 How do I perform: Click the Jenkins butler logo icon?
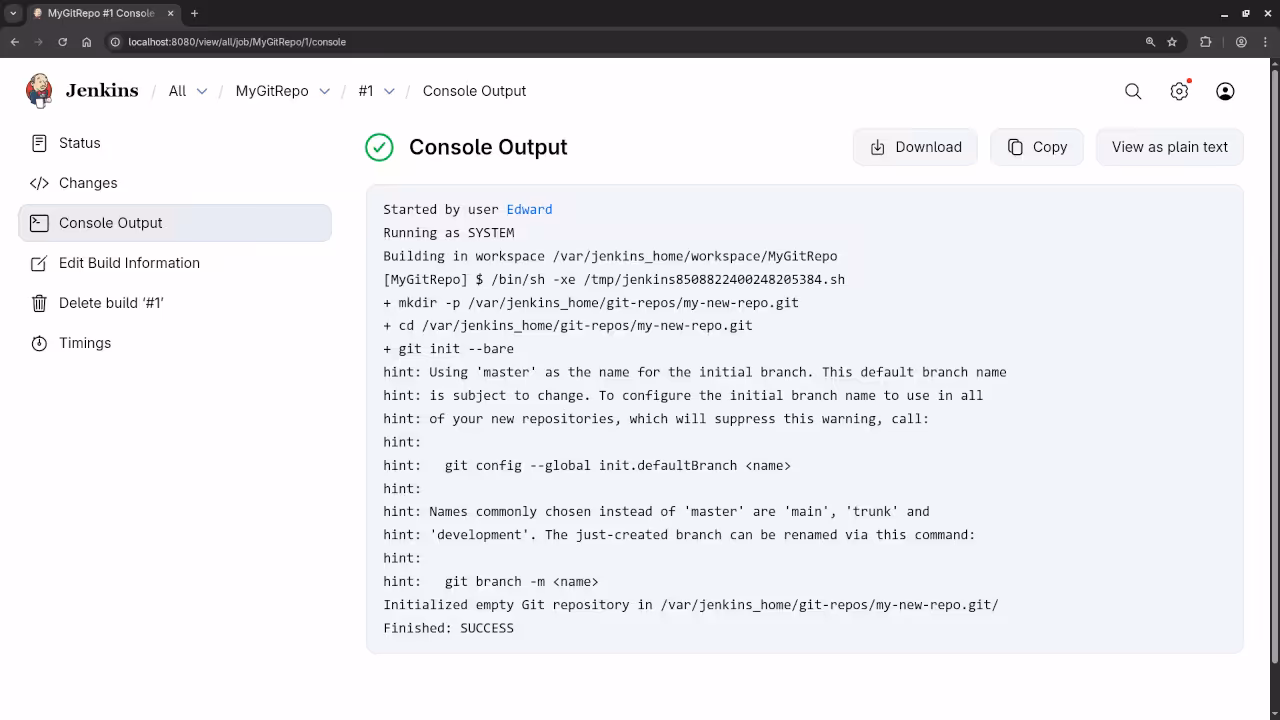coord(39,91)
